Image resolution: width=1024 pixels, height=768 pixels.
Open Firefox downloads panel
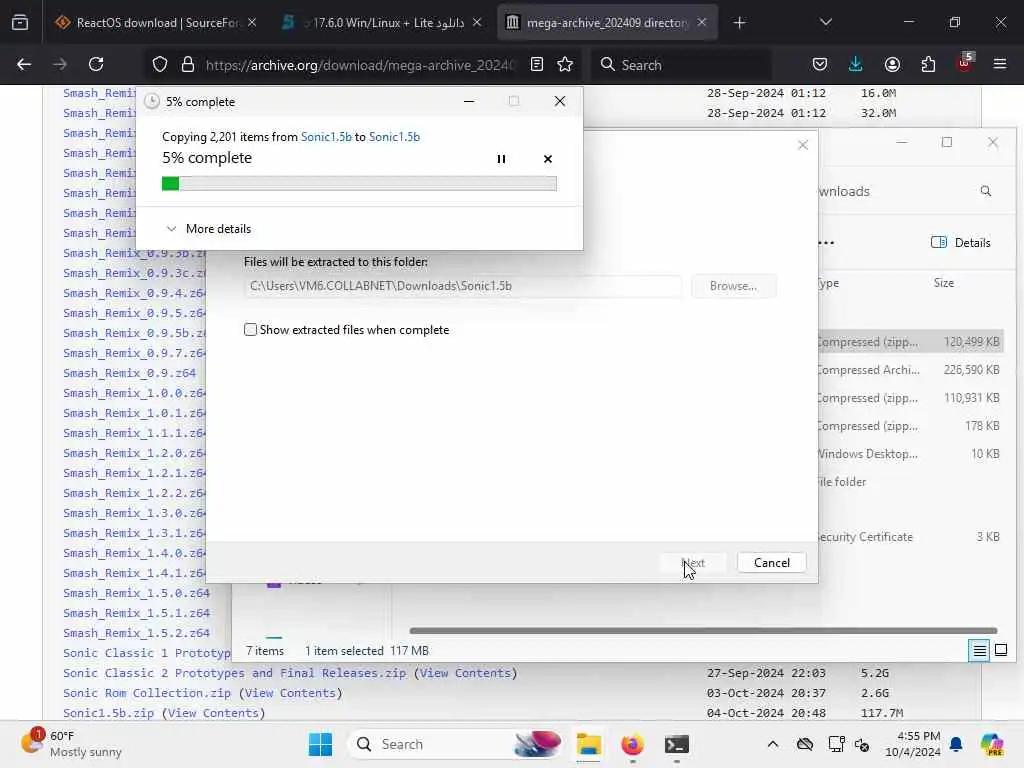click(856, 64)
